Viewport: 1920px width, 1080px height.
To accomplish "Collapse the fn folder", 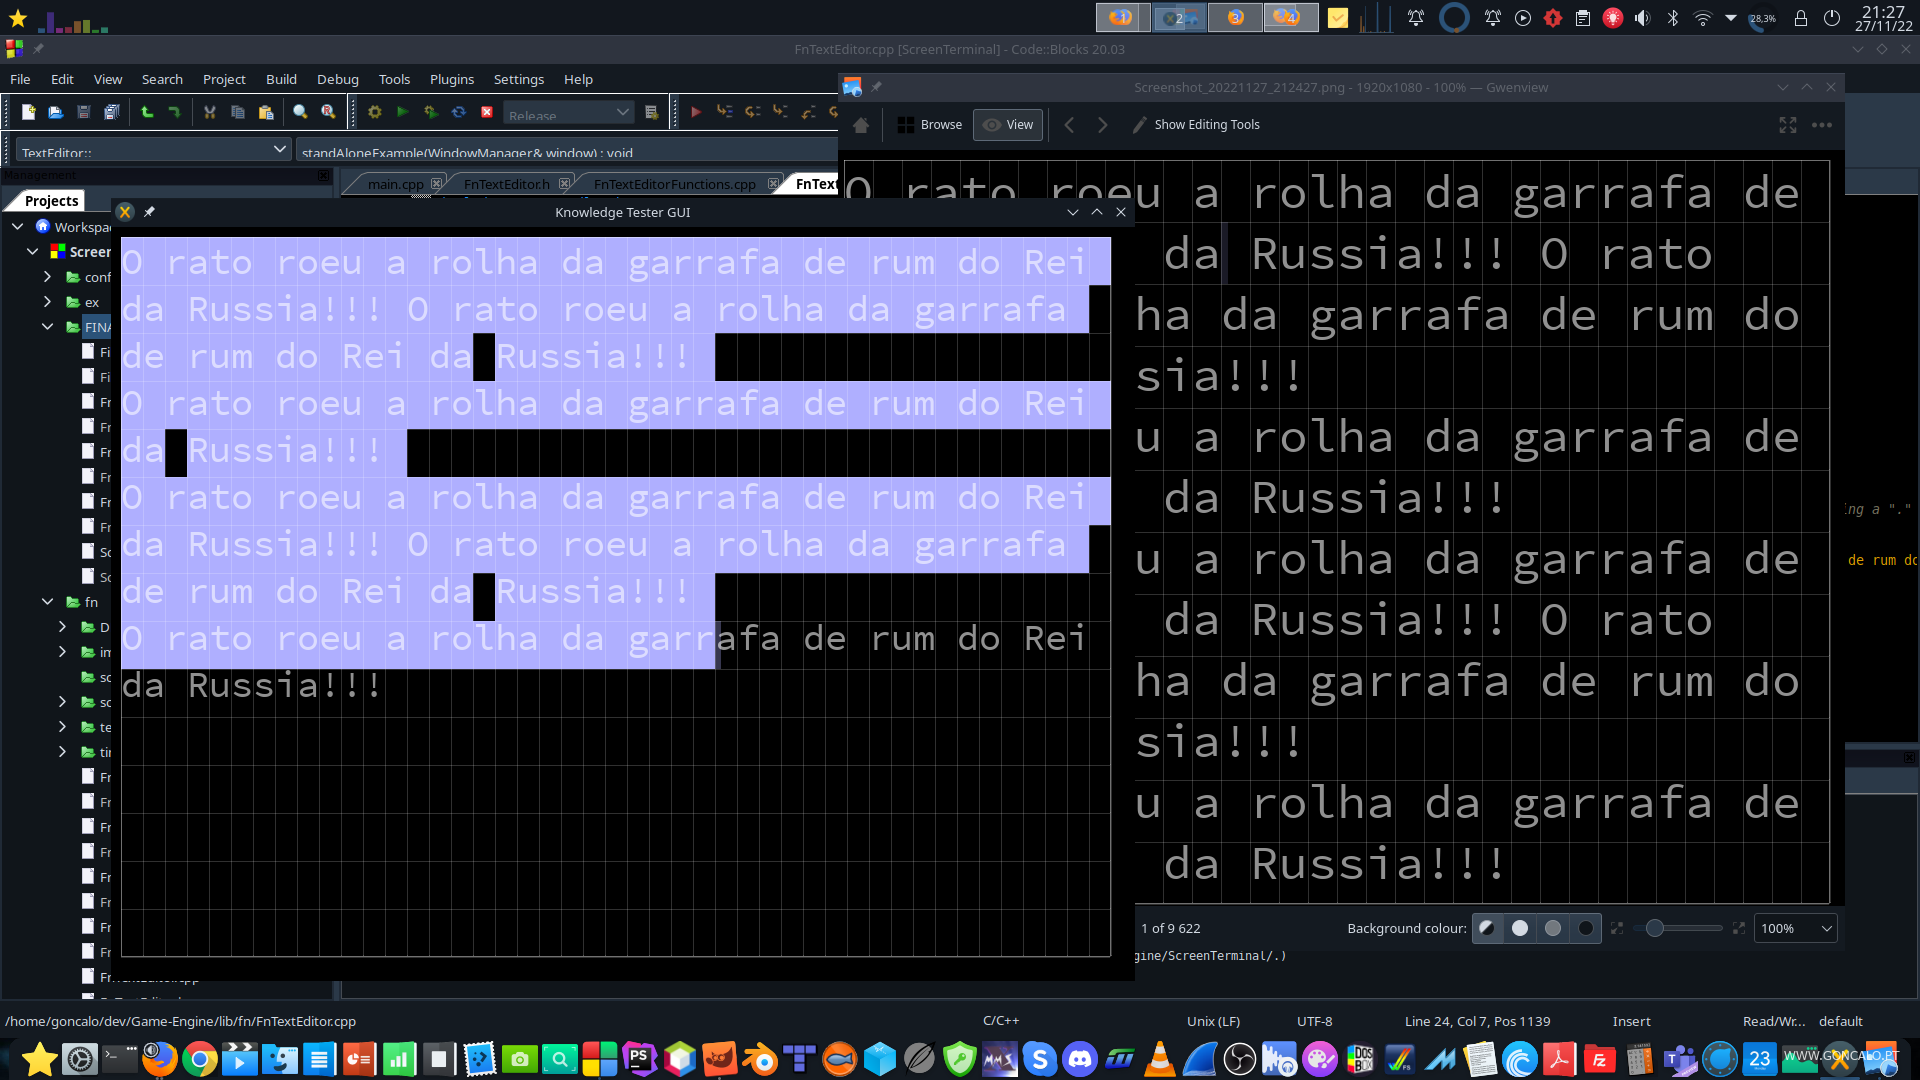I will (x=47, y=602).
